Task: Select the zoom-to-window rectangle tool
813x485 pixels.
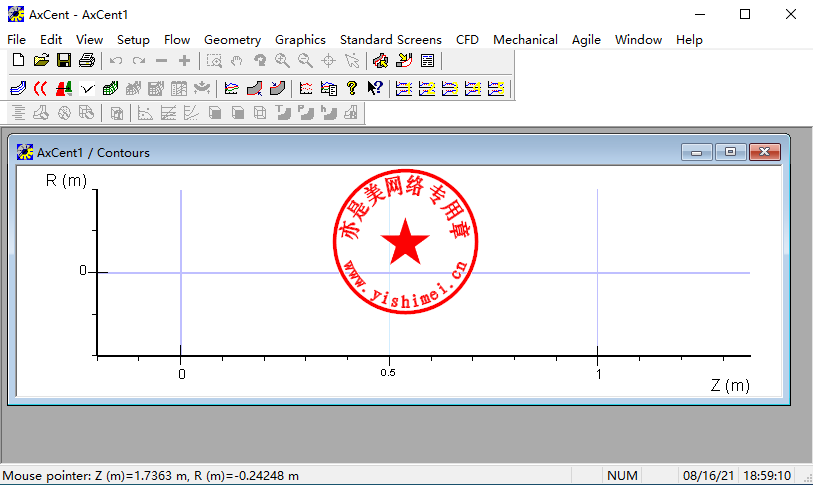Action: point(214,61)
